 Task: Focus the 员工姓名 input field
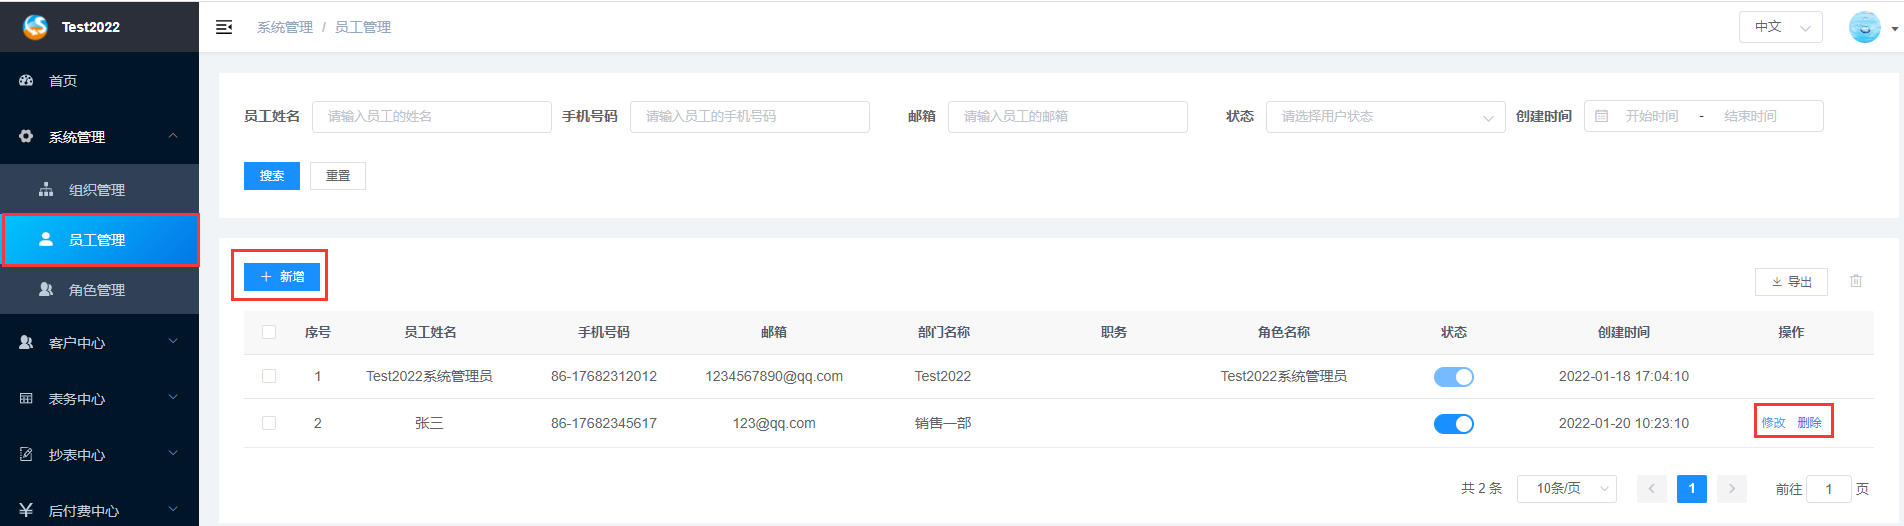(432, 116)
